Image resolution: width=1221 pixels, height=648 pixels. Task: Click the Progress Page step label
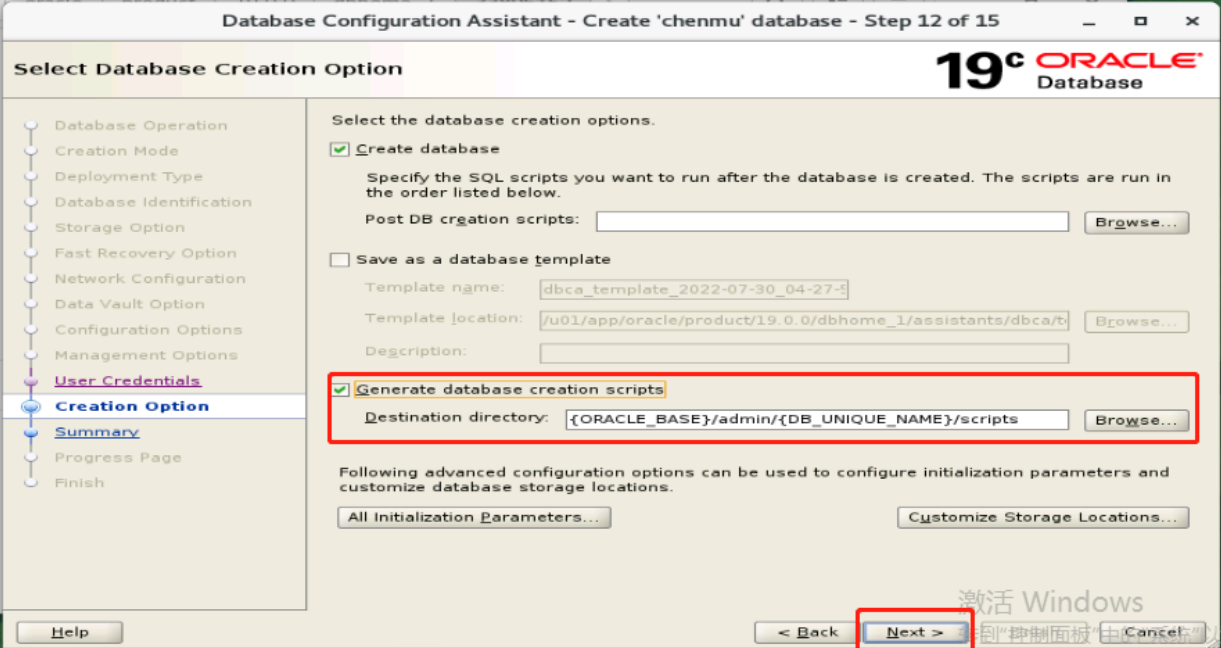tap(118, 458)
